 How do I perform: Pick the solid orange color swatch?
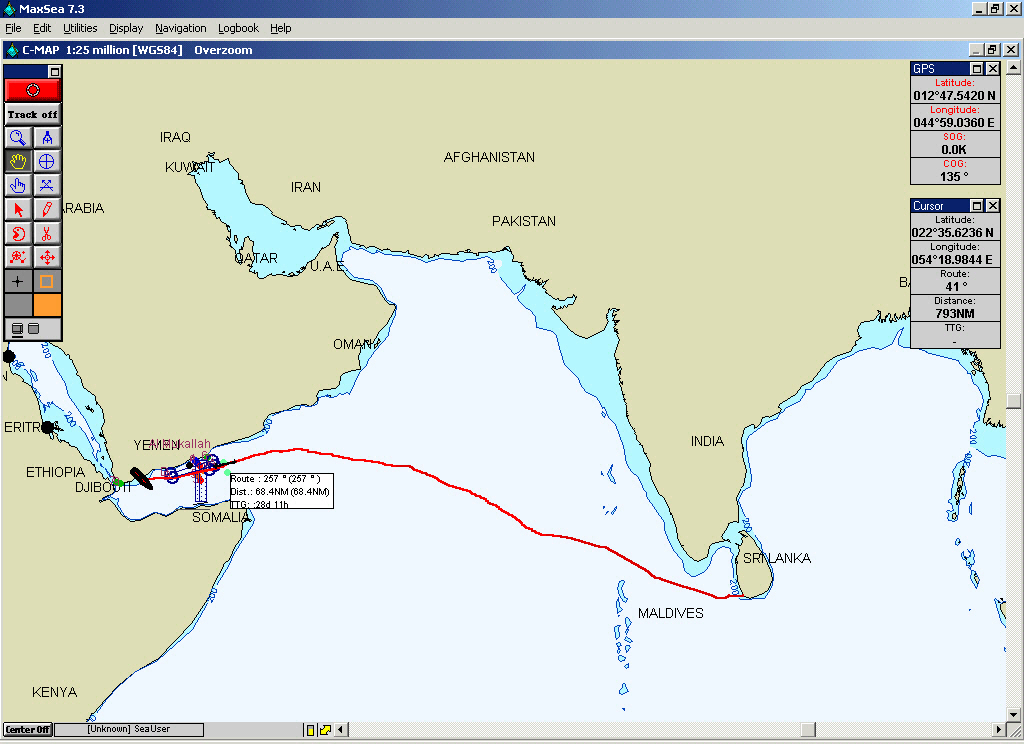[x=47, y=304]
